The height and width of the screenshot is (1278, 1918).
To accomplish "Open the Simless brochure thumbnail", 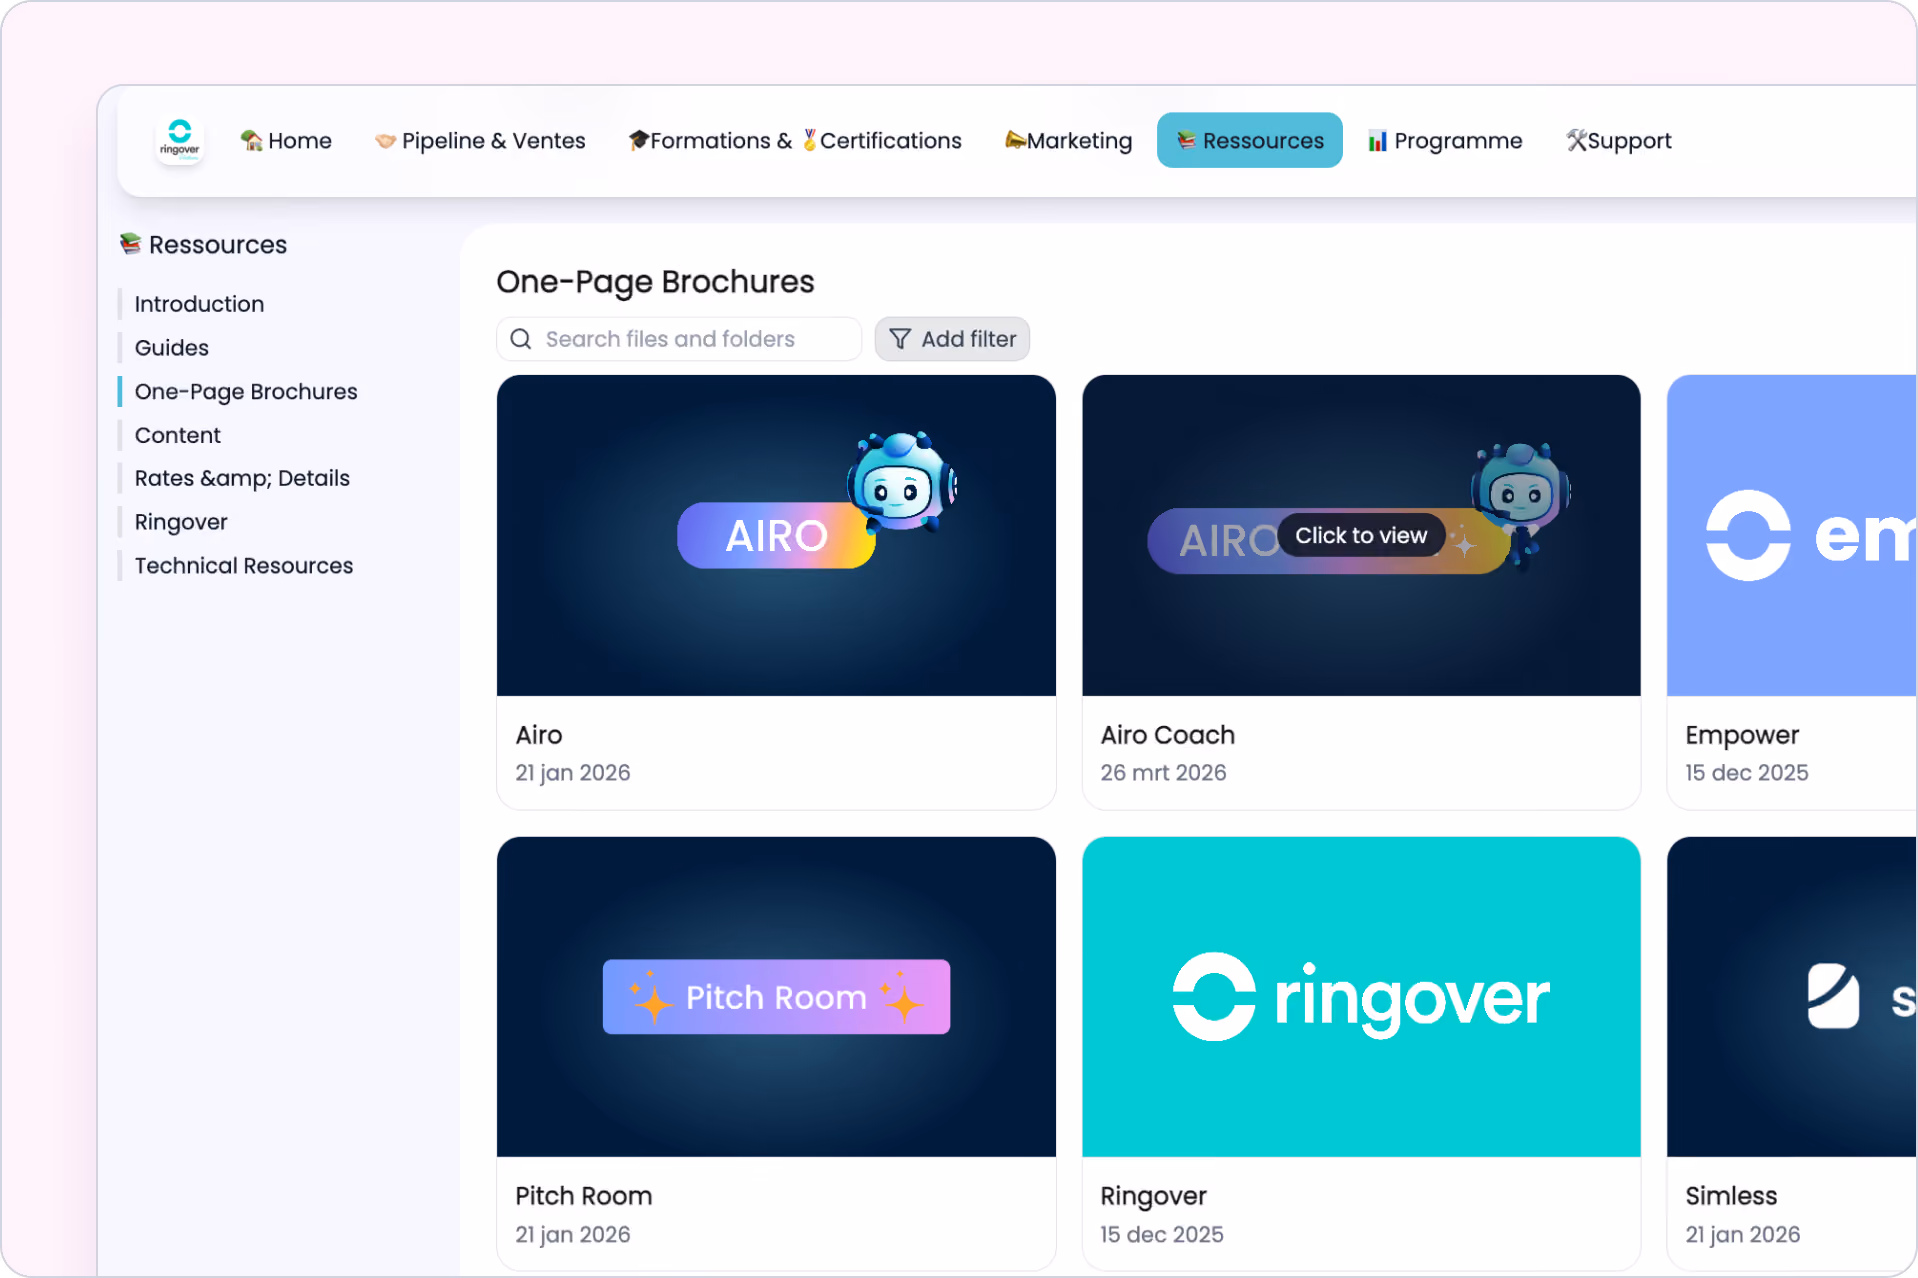I will tap(1792, 997).
